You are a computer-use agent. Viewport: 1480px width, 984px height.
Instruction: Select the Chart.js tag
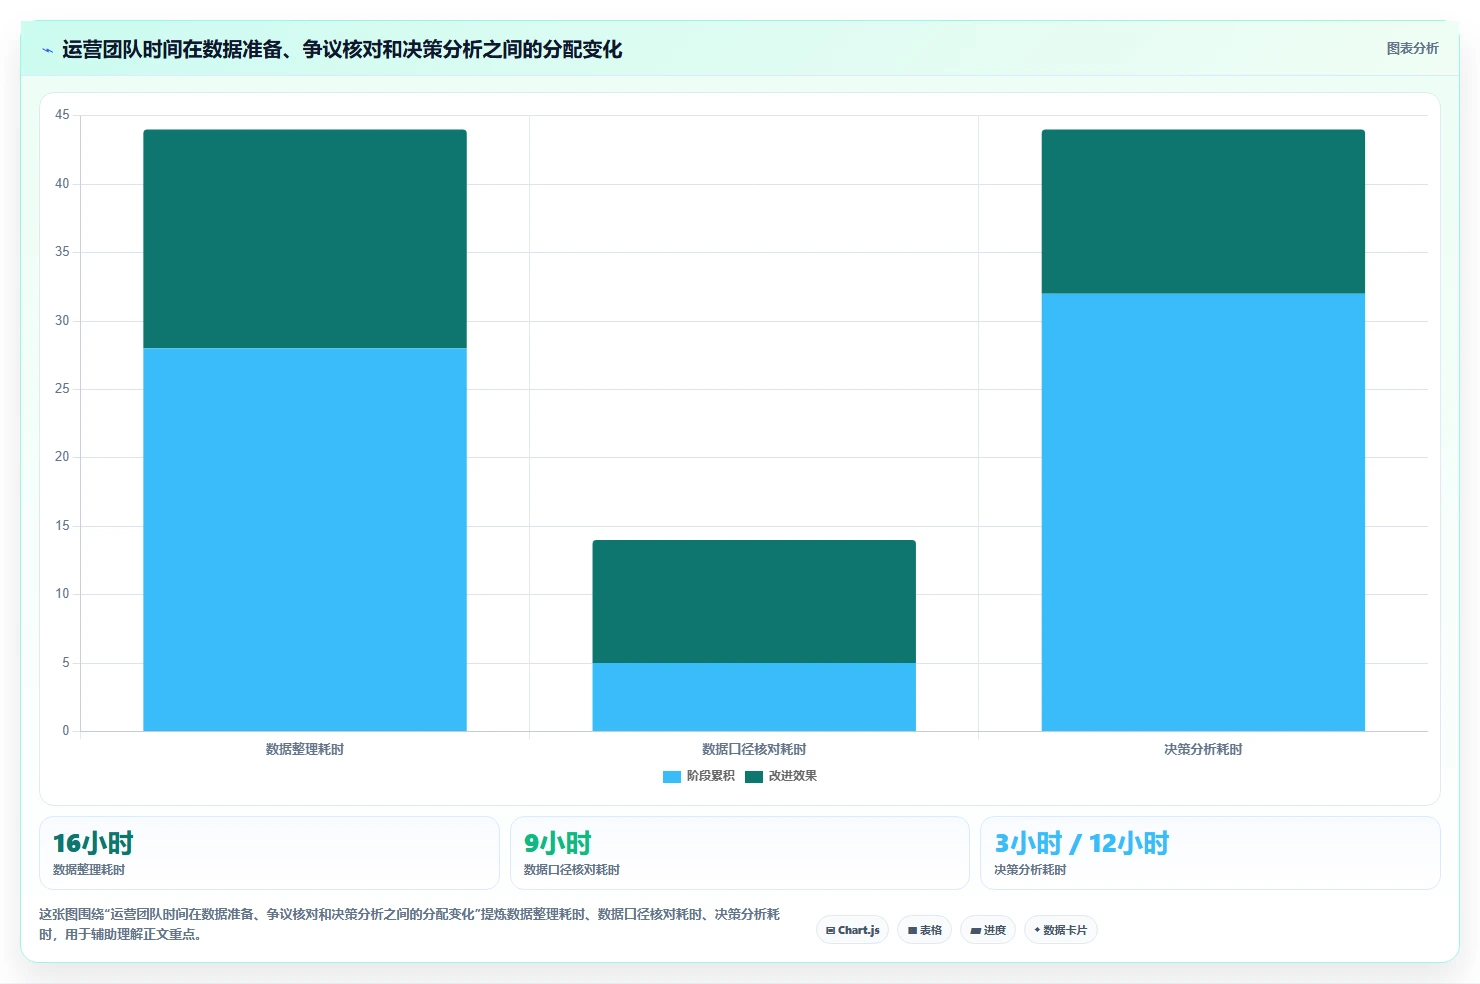(853, 930)
